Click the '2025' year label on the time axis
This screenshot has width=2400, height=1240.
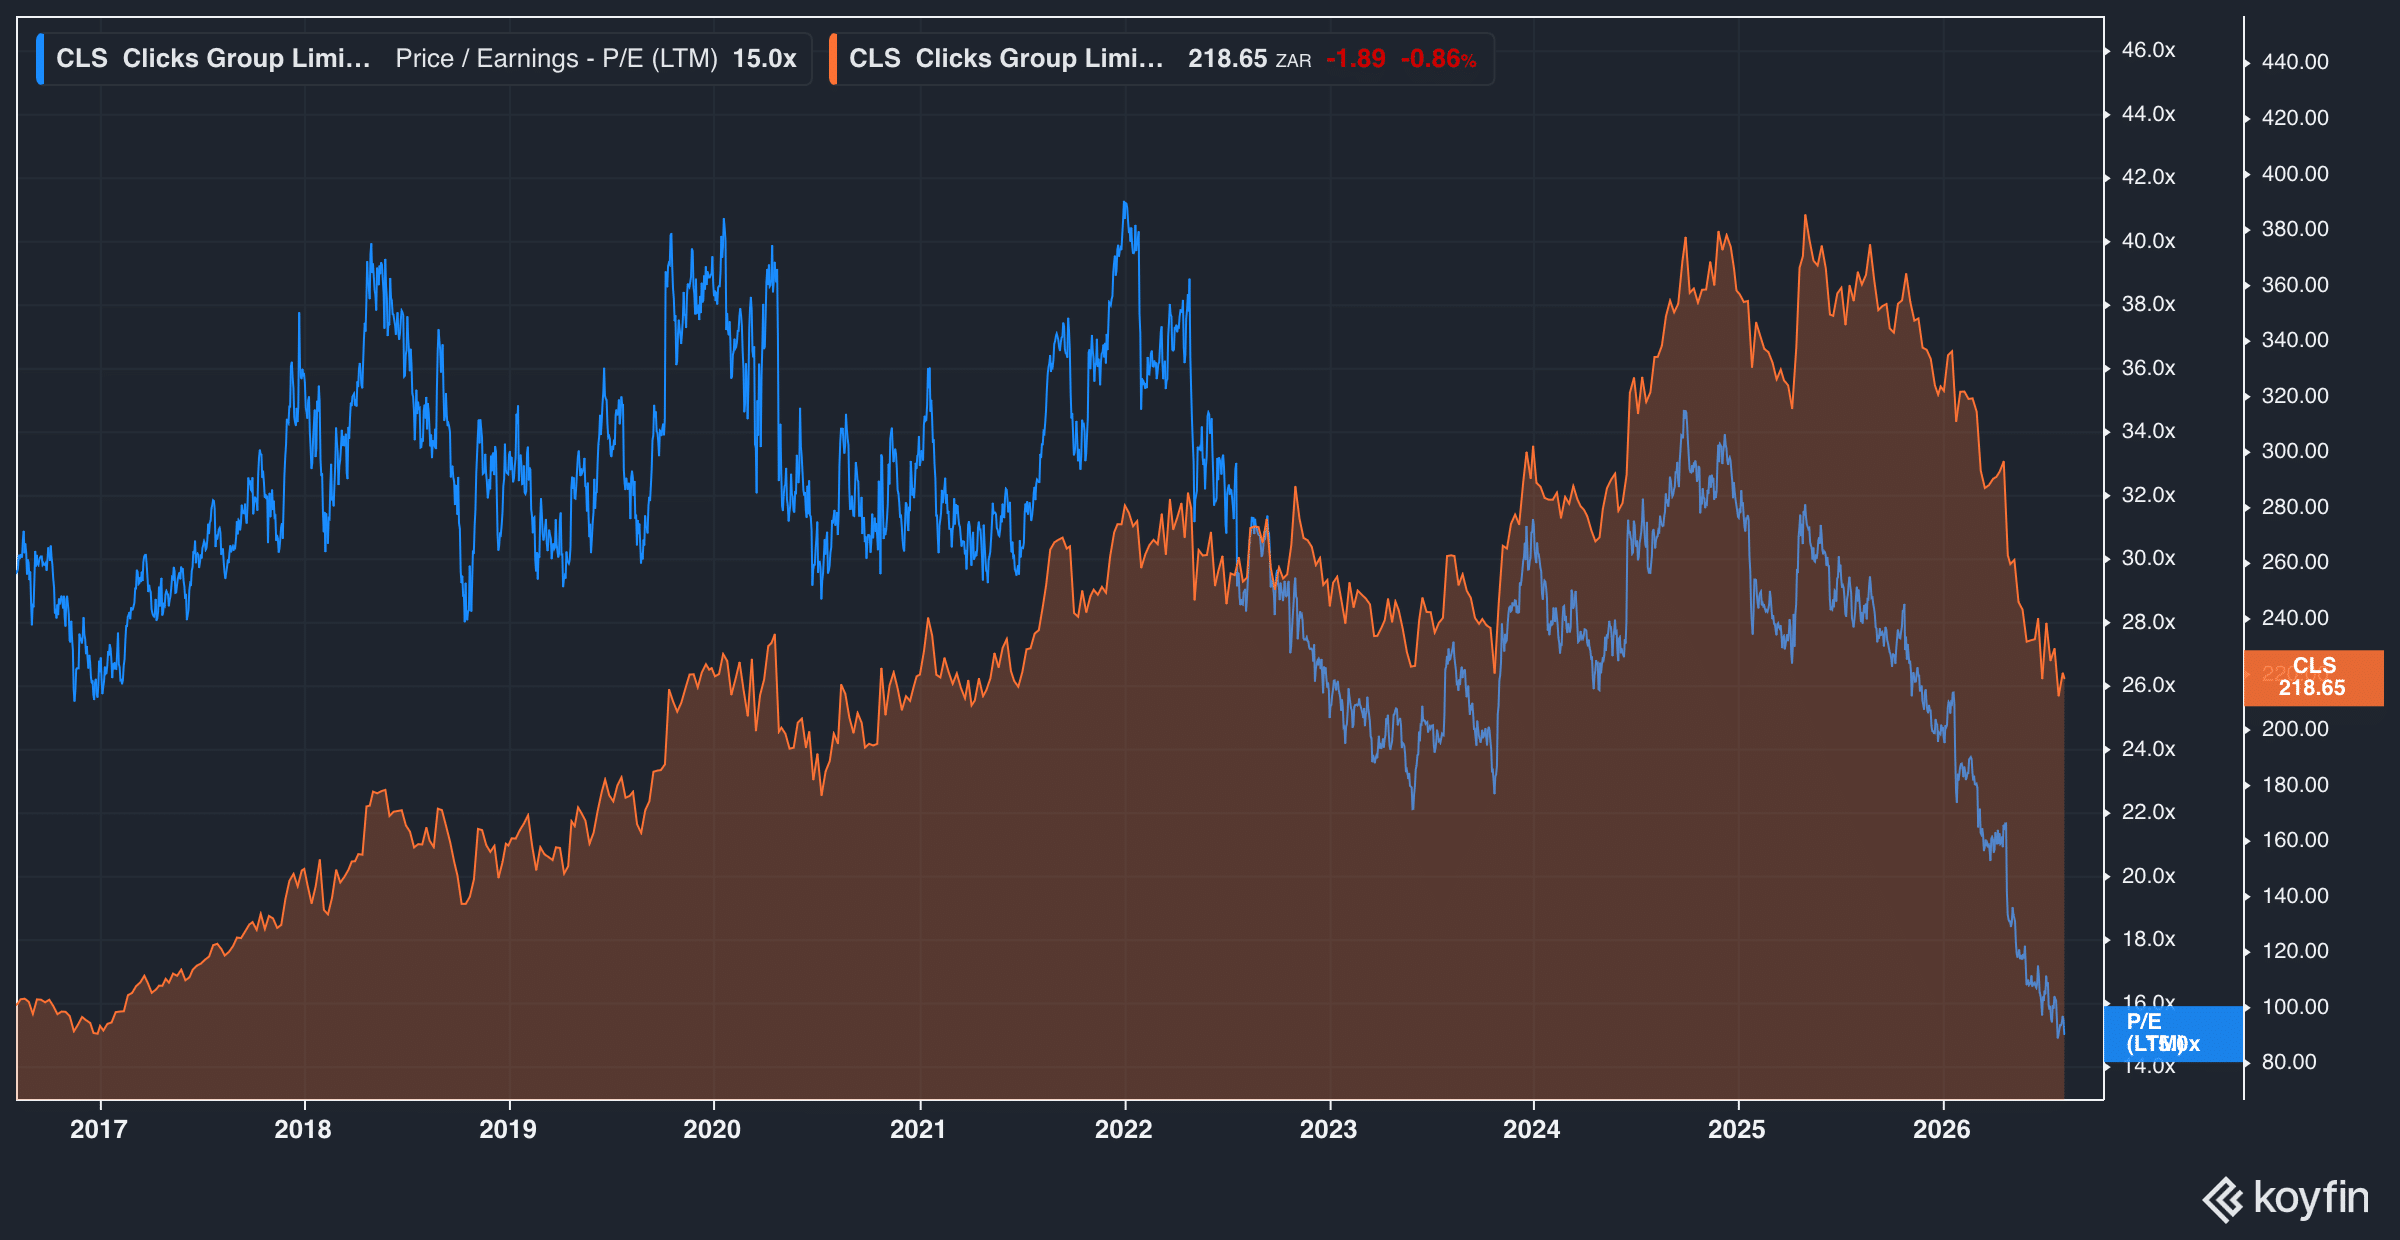(x=1737, y=1130)
